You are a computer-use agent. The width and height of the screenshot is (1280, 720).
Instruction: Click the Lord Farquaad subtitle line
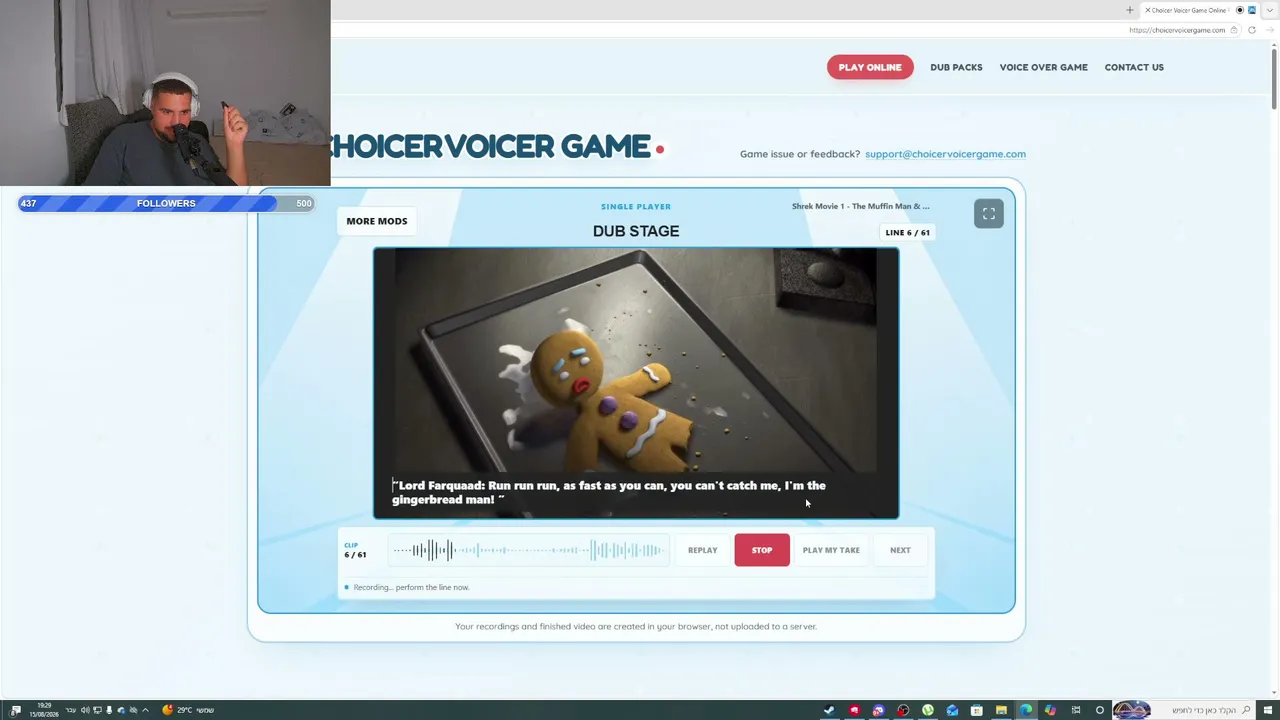click(x=609, y=492)
